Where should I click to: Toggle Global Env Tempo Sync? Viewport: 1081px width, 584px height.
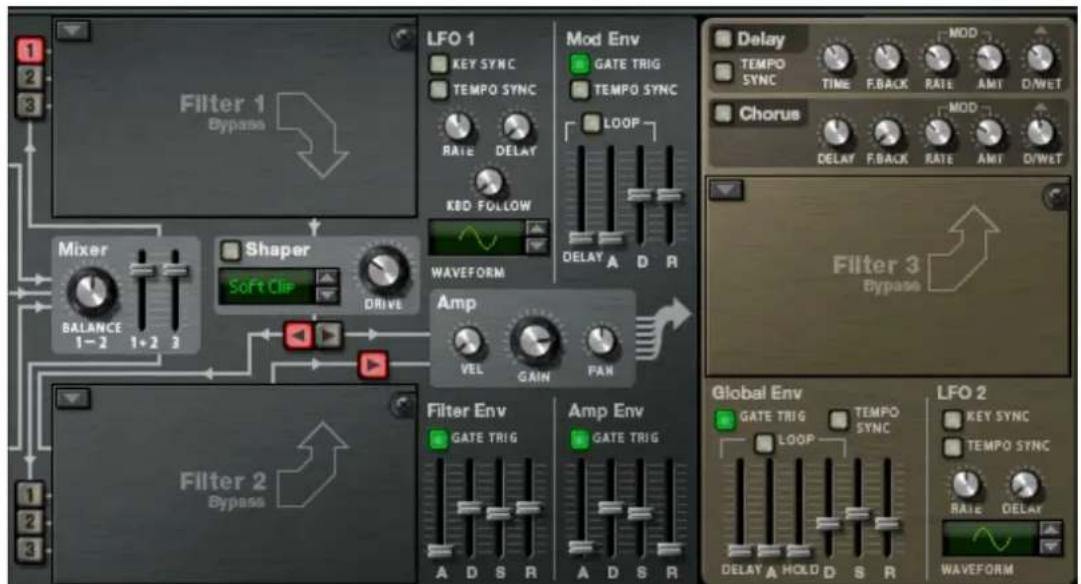[839, 419]
